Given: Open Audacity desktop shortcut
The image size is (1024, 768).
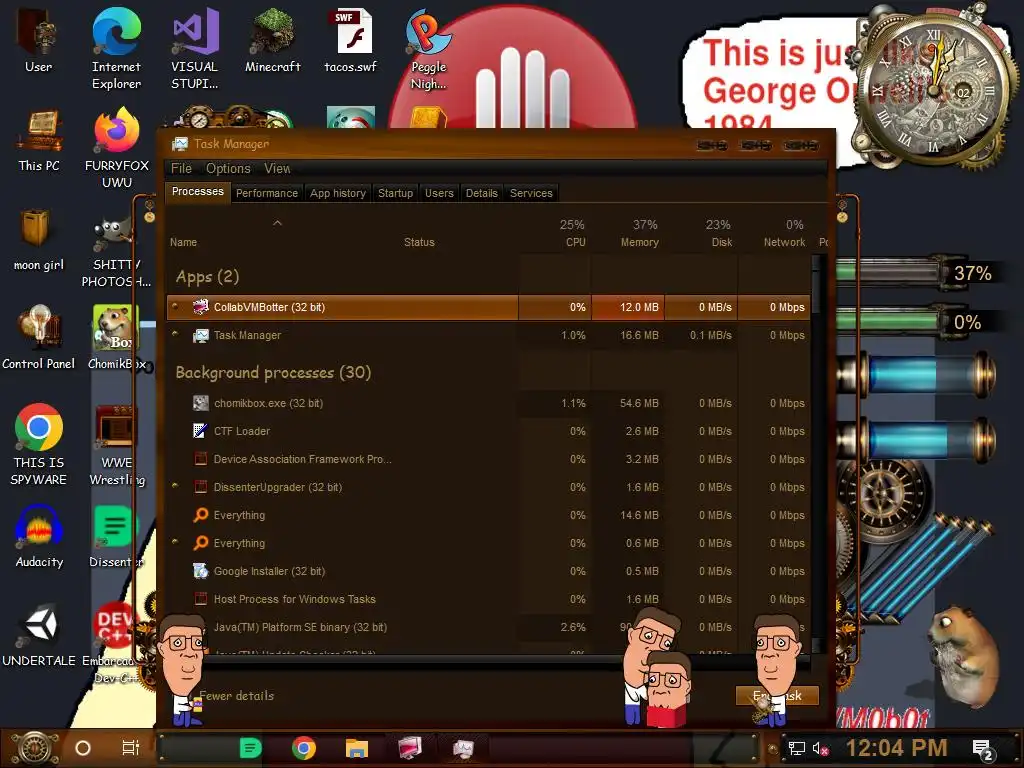Looking at the screenshot, I should tap(39, 537).
